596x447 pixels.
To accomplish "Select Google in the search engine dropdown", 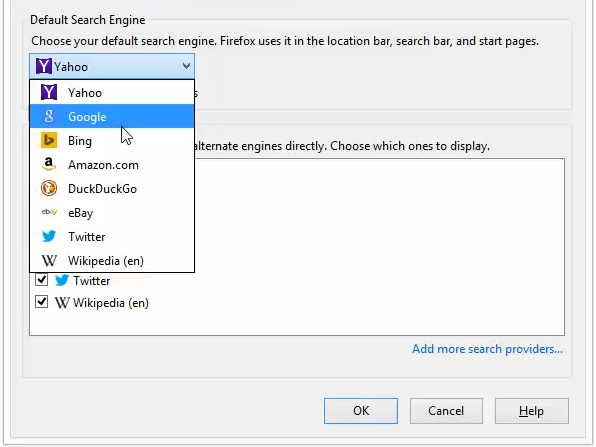I will [112, 116].
